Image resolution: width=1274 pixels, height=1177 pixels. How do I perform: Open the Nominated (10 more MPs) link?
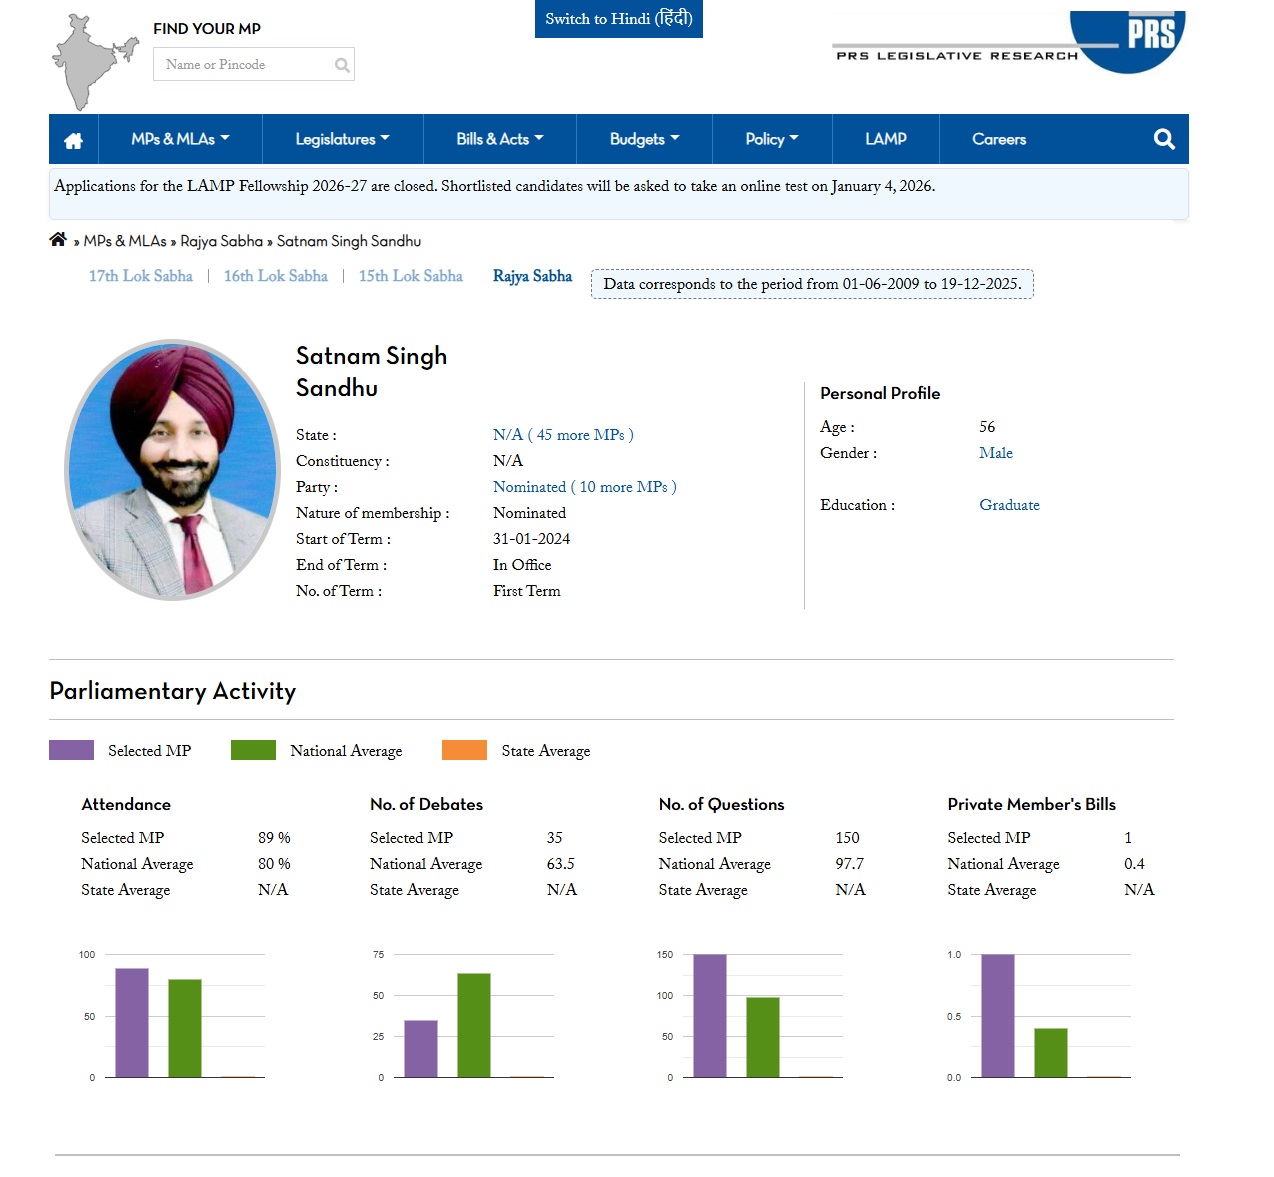coord(584,487)
